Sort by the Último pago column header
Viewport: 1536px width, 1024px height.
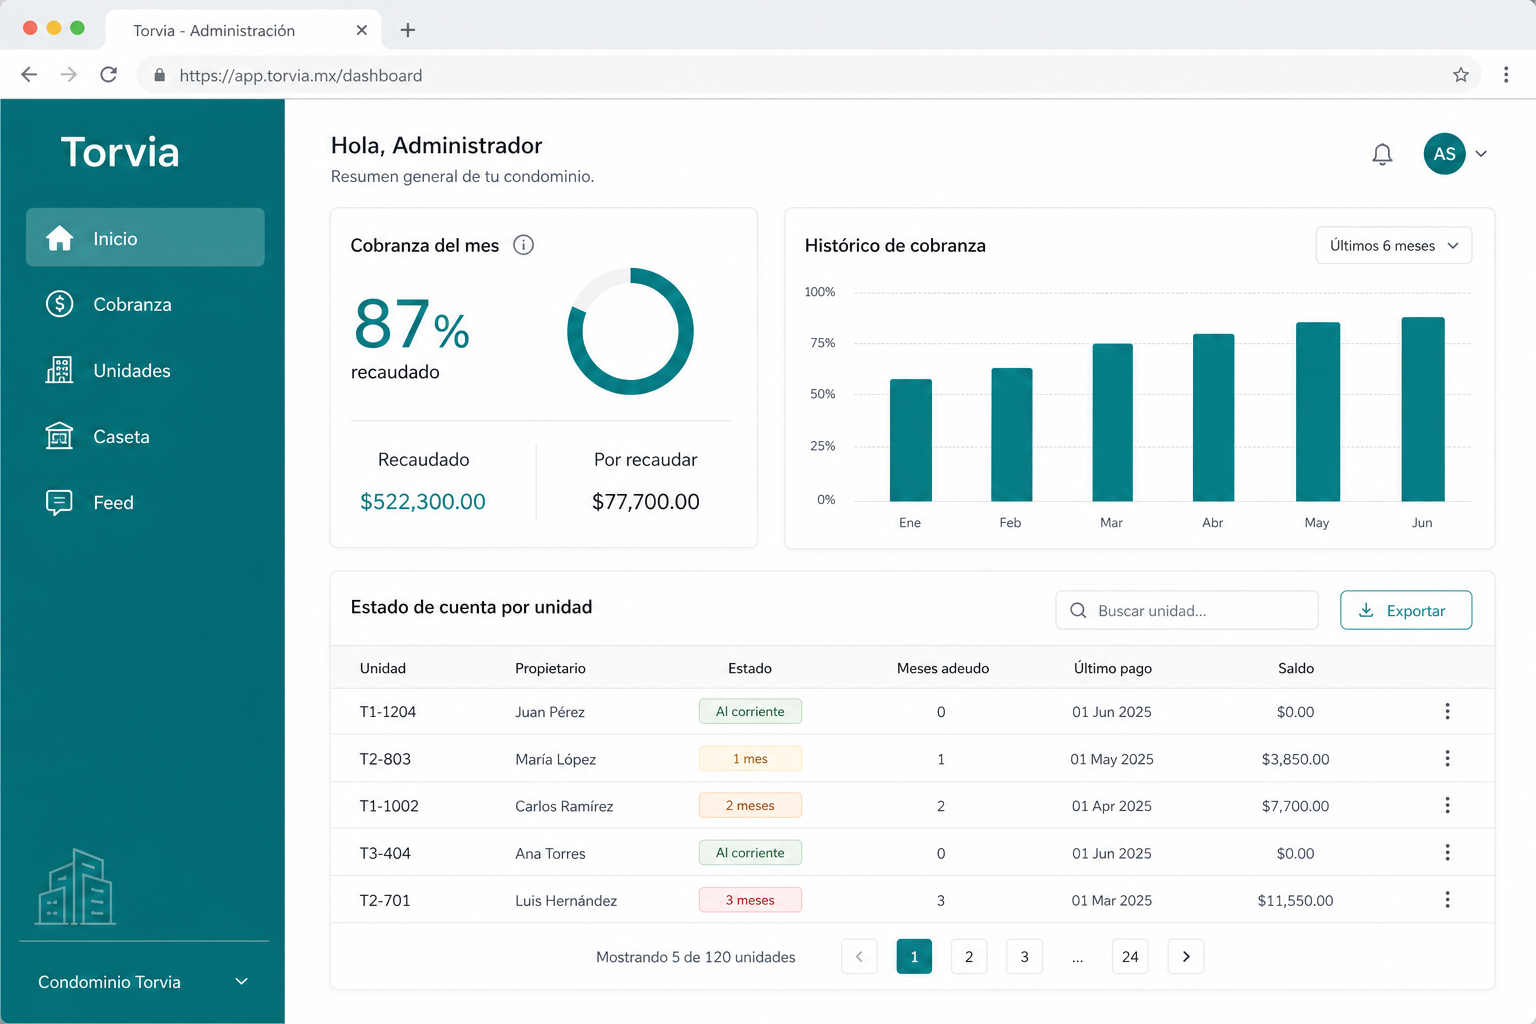(1113, 668)
